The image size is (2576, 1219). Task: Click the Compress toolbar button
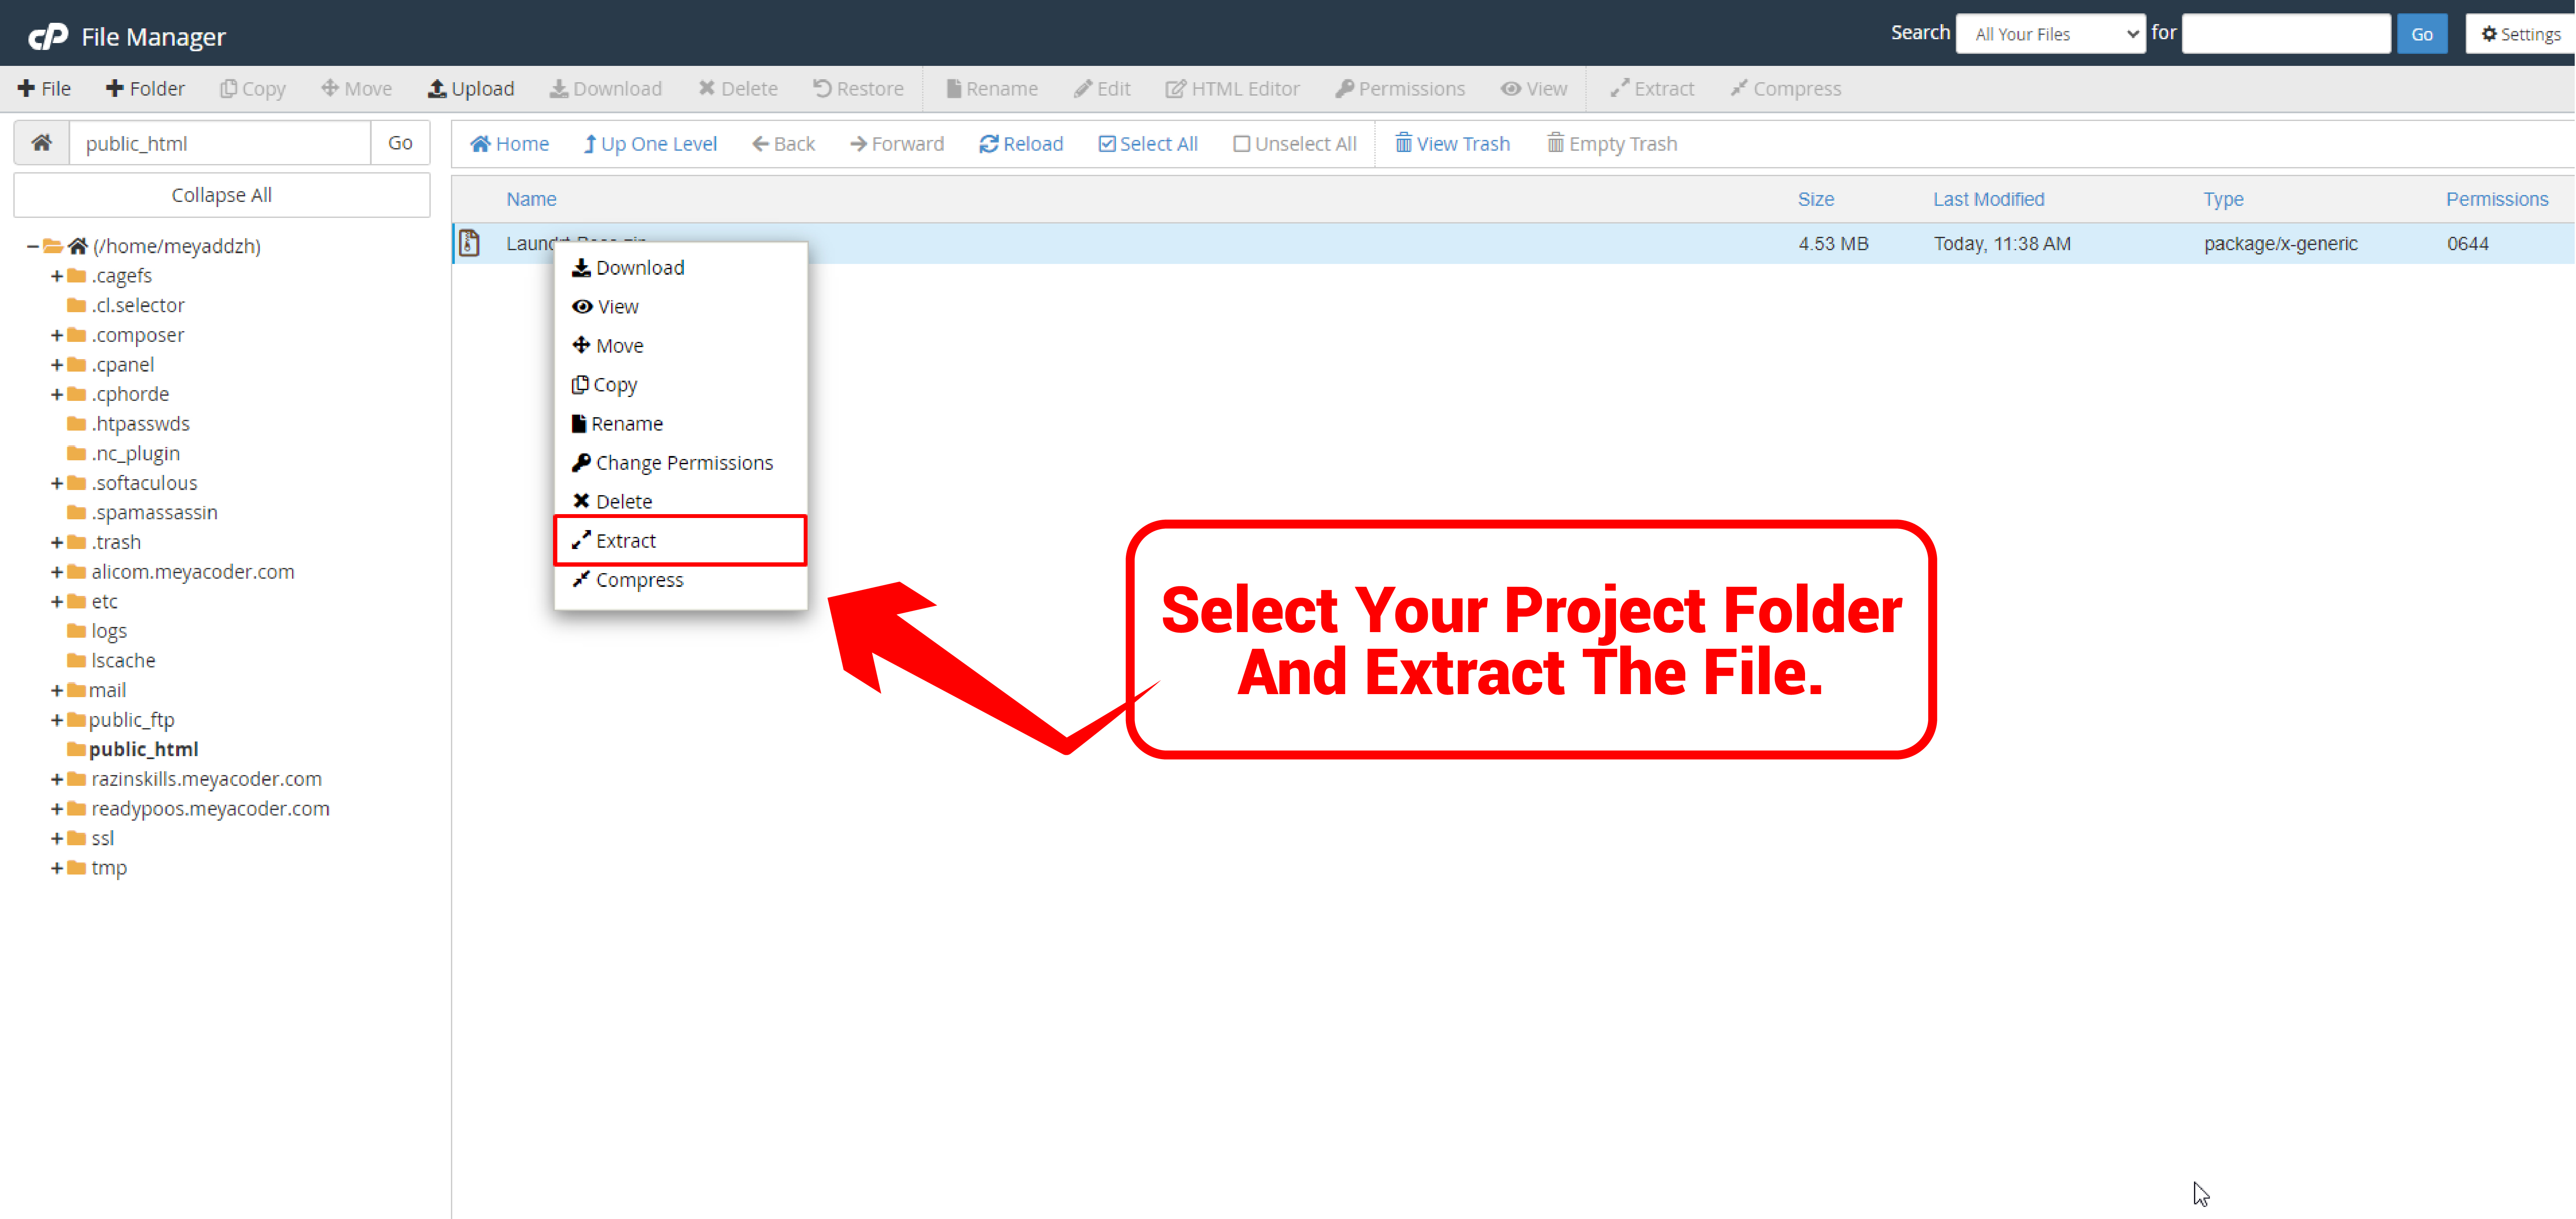click(x=1786, y=89)
